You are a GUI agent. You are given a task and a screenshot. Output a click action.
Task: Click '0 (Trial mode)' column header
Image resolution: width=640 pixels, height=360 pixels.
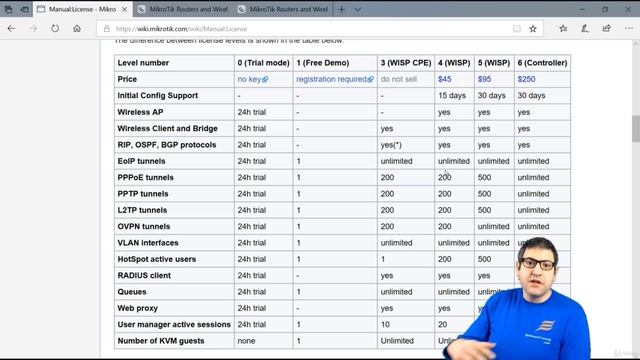[x=263, y=63]
